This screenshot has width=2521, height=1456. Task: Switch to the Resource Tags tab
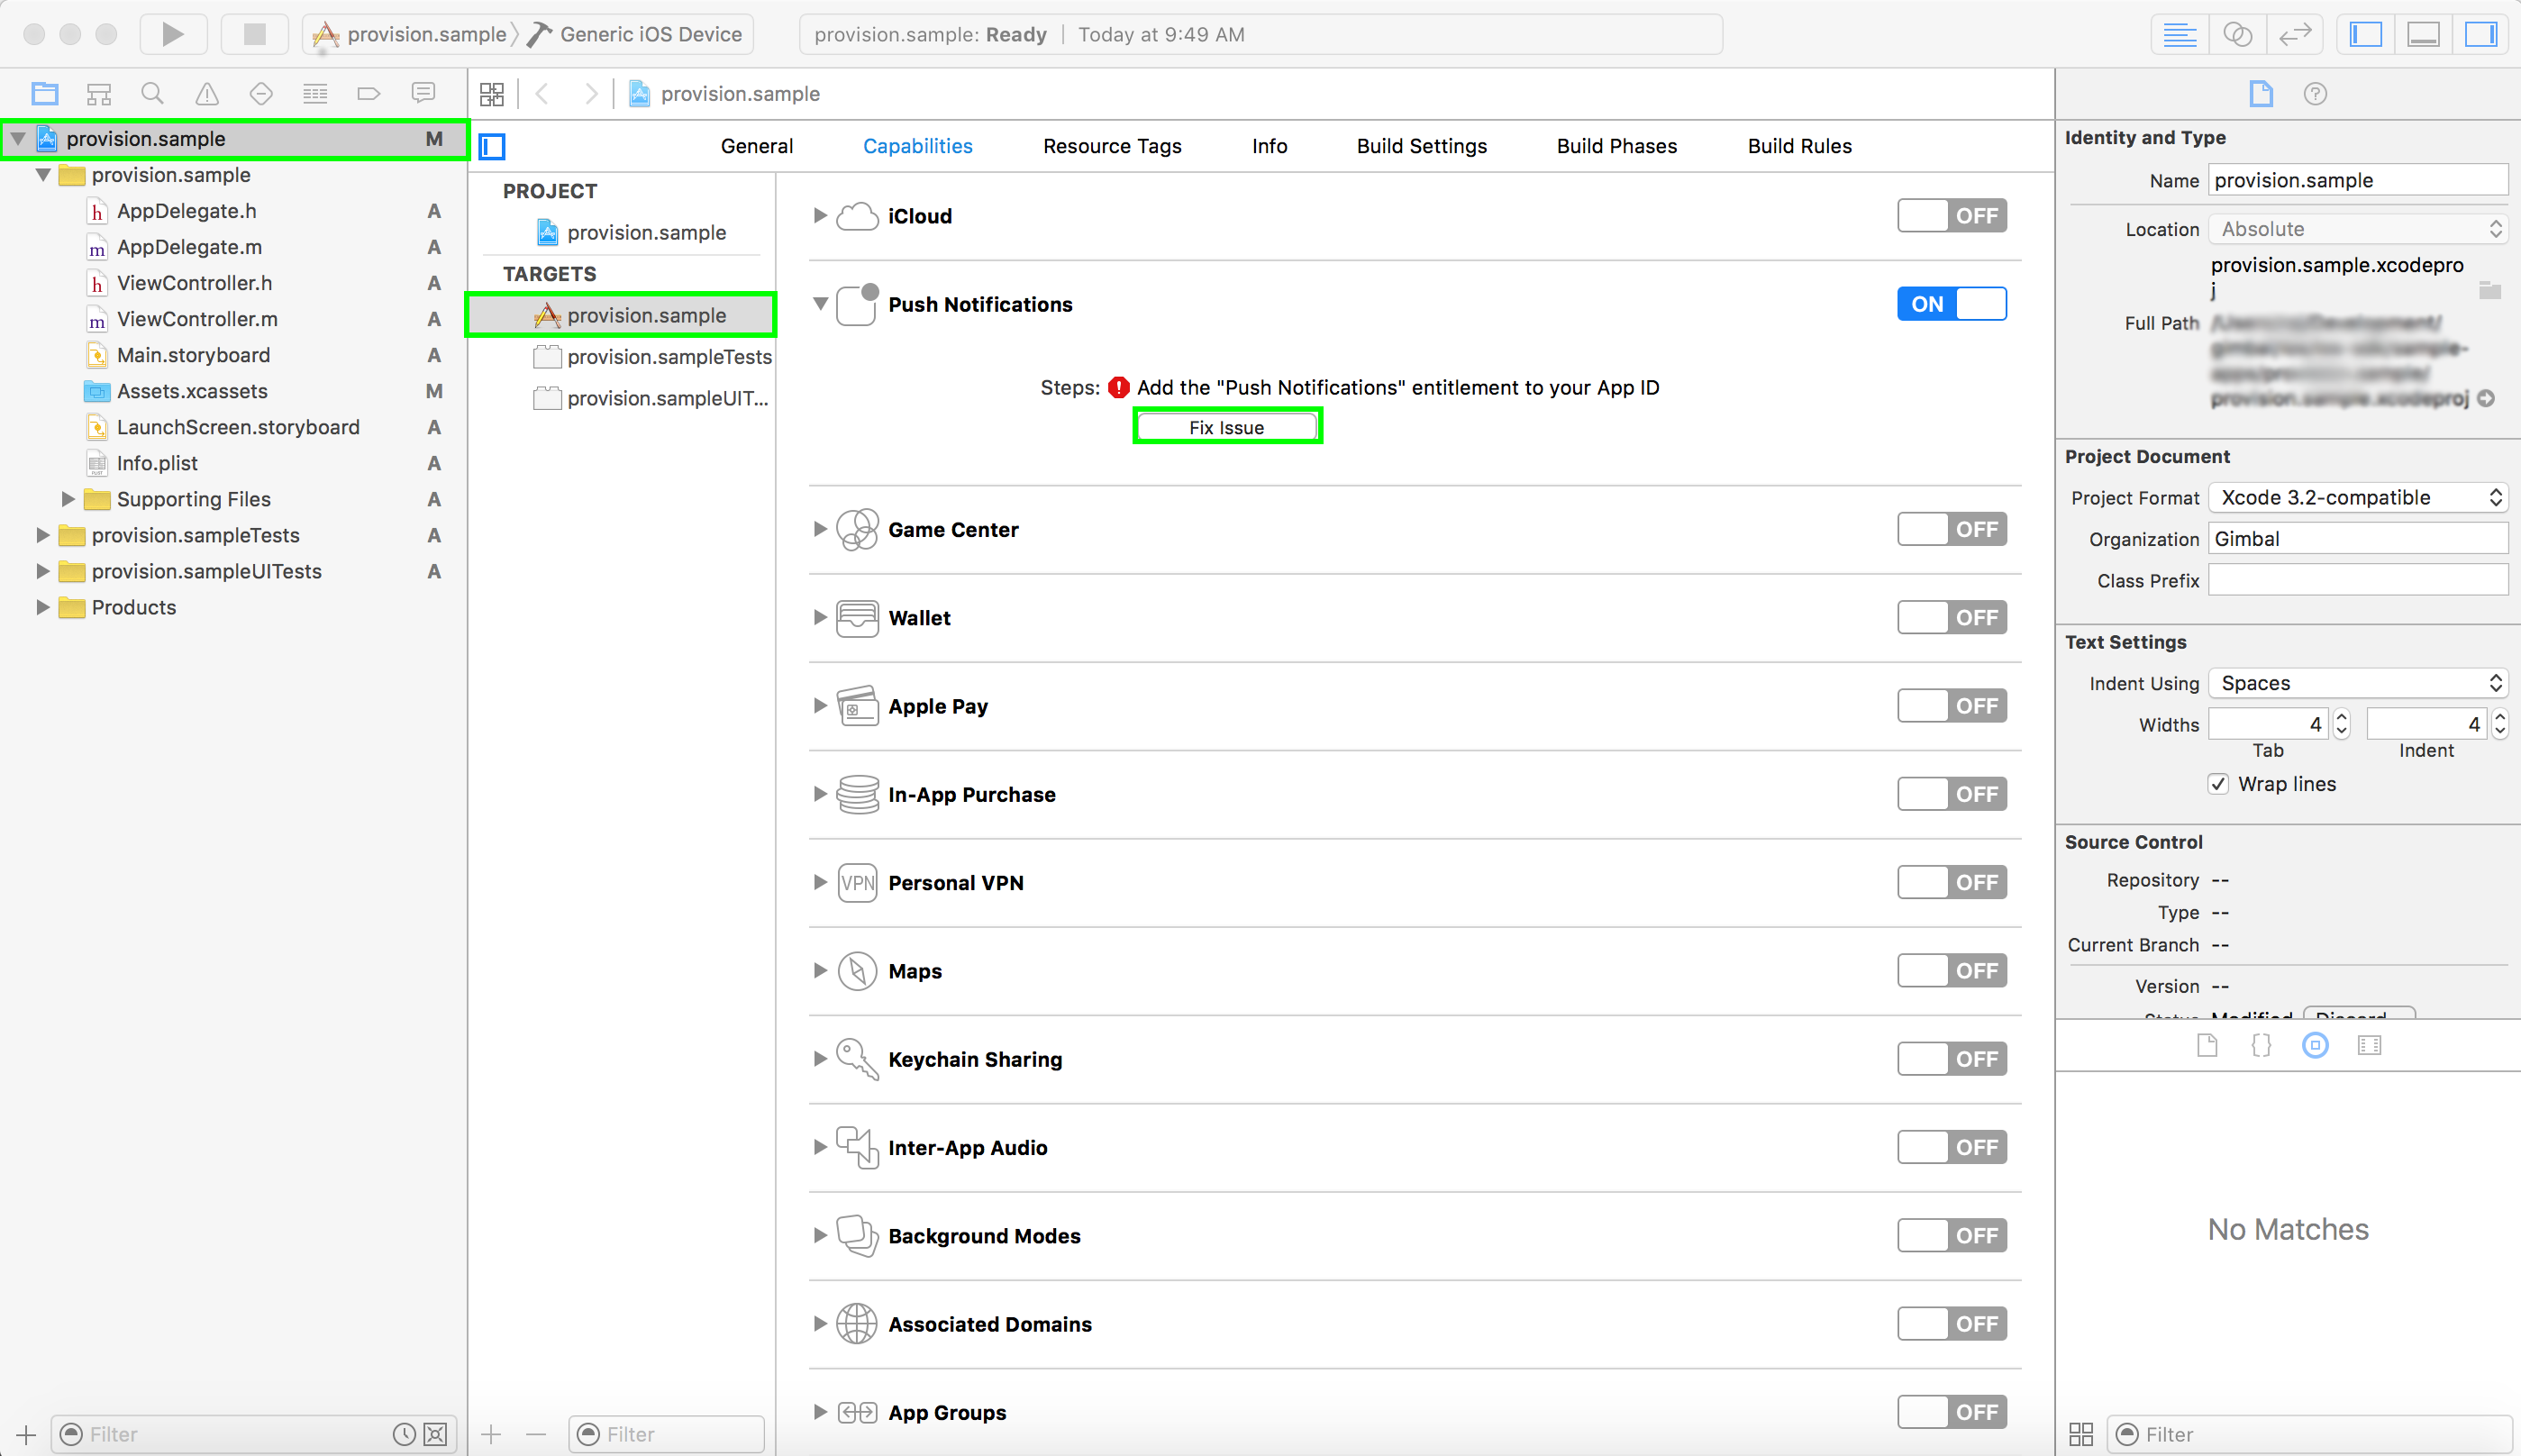pos(1112,146)
